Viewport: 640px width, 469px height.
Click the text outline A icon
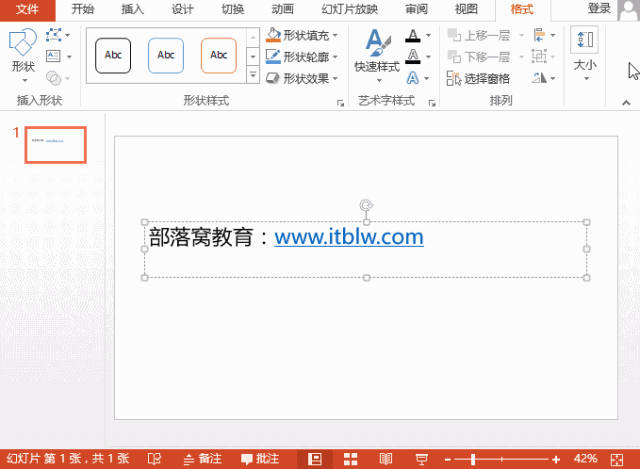pyautogui.click(x=413, y=56)
